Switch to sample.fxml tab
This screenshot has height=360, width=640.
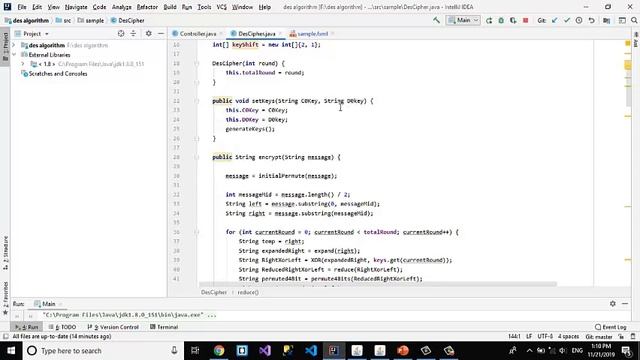[x=312, y=33]
